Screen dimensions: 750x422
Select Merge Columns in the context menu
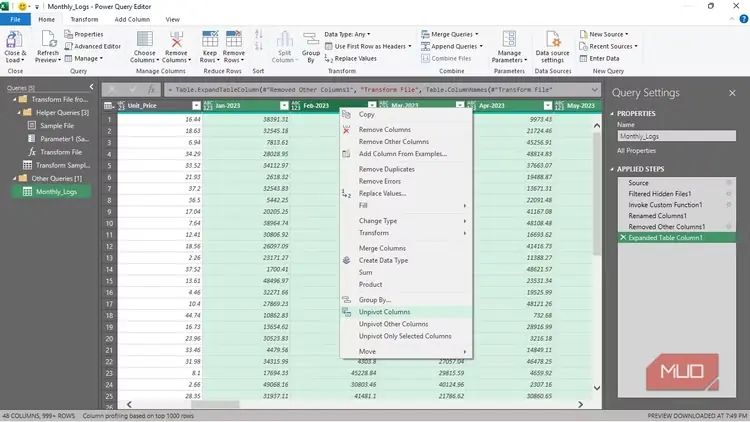point(406,248)
